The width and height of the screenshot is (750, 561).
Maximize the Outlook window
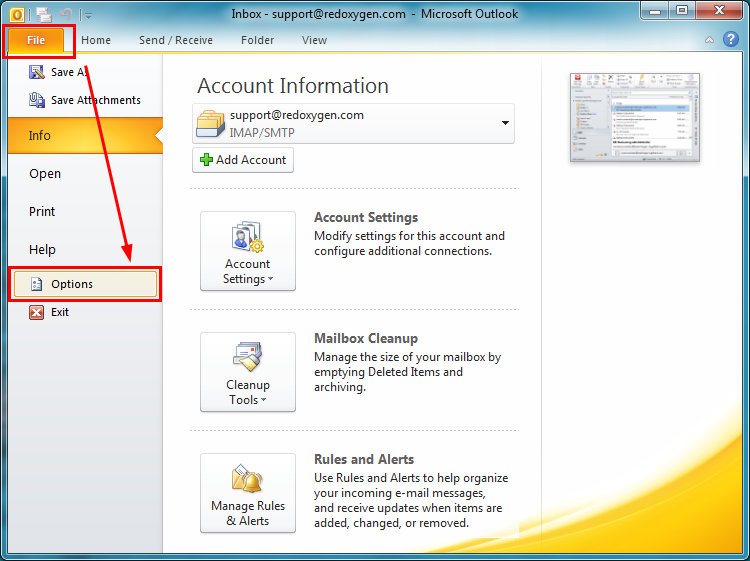pyautogui.click(x=682, y=11)
